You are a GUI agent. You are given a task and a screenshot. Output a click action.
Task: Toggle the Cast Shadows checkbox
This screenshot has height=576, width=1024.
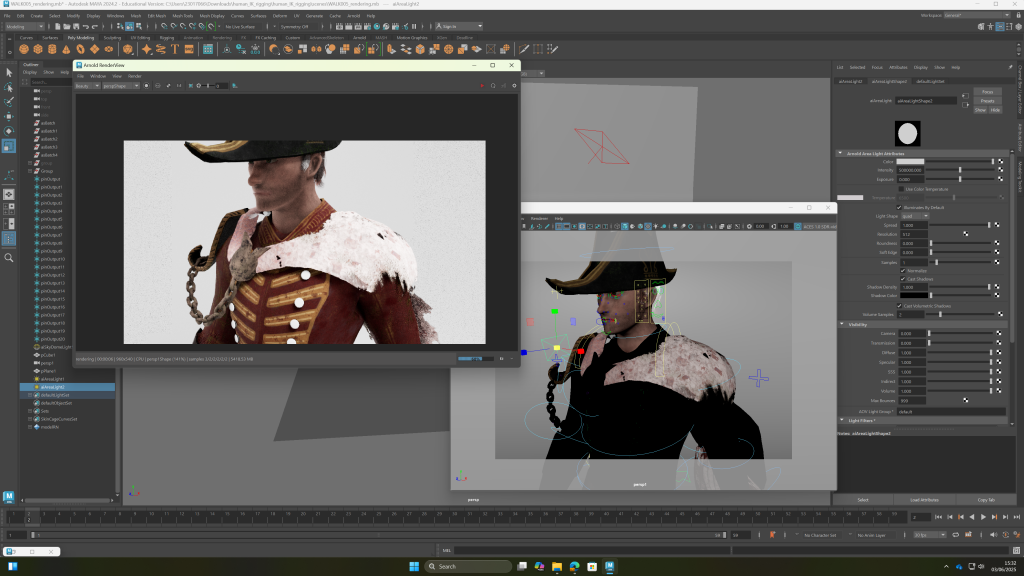tap(903, 279)
